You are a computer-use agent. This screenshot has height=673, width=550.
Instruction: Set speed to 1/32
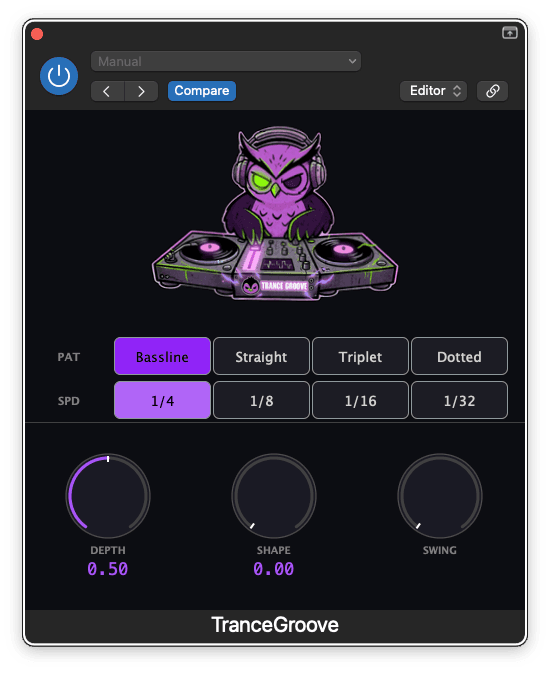point(459,400)
